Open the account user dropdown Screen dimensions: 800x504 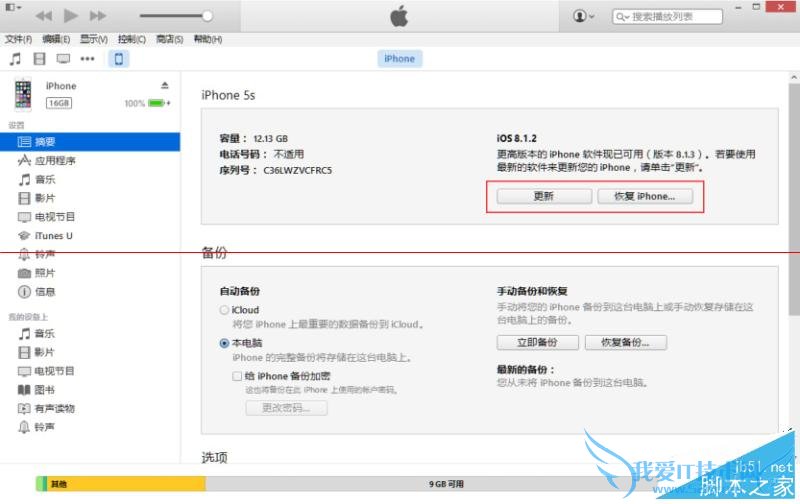pyautogui.click(x=584, y=16)
